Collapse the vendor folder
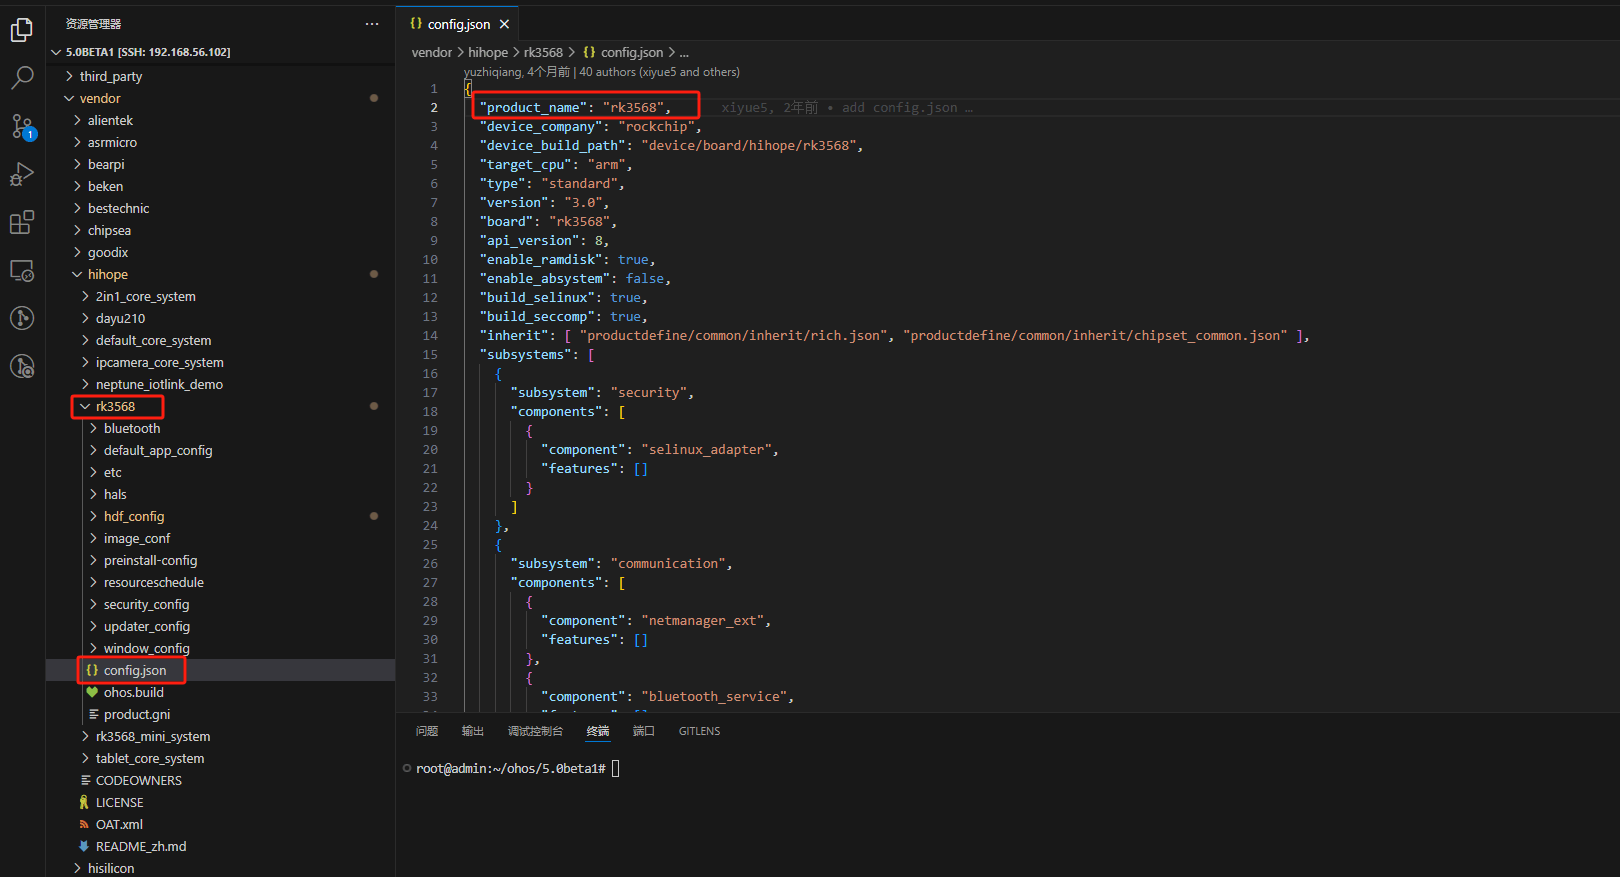 (69, 98)
